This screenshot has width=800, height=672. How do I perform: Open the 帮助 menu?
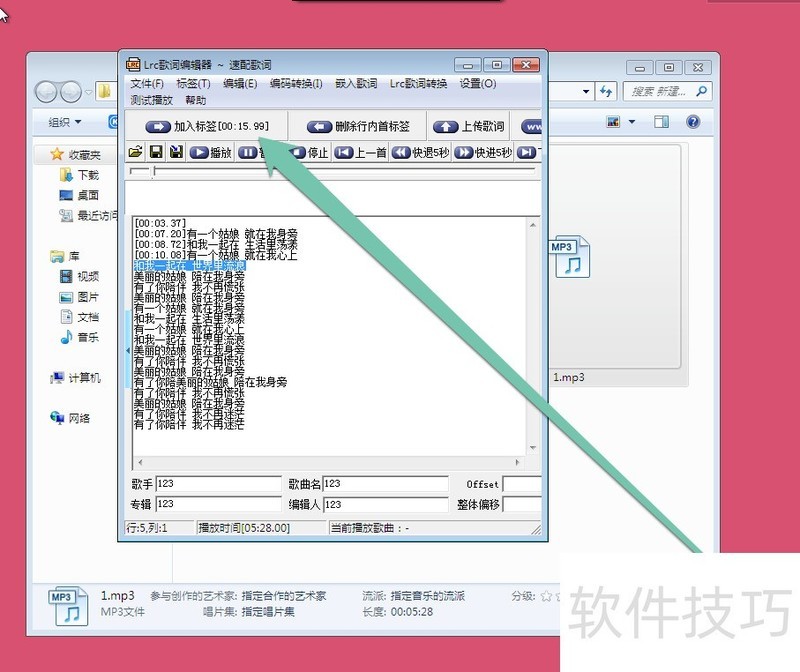(196, 100)
